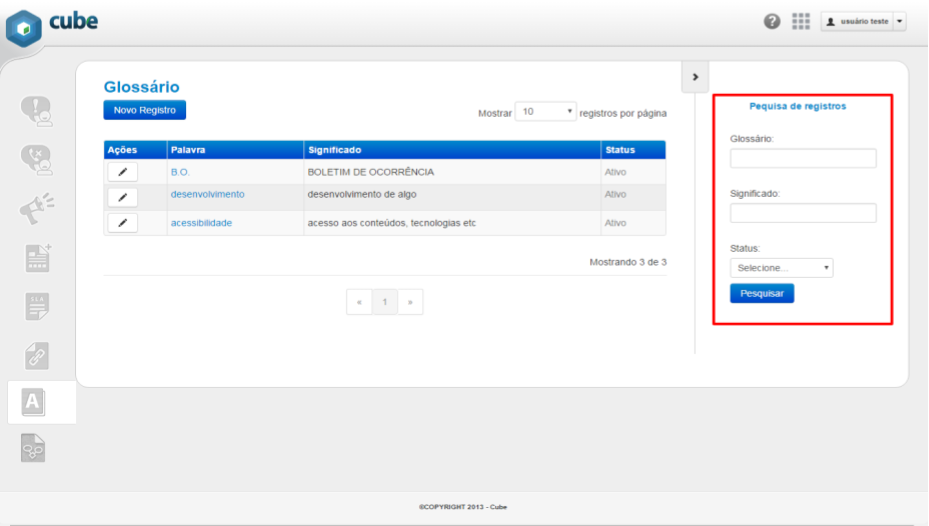
Task: Click the Novo Registro button
Action: coord(145,110)
